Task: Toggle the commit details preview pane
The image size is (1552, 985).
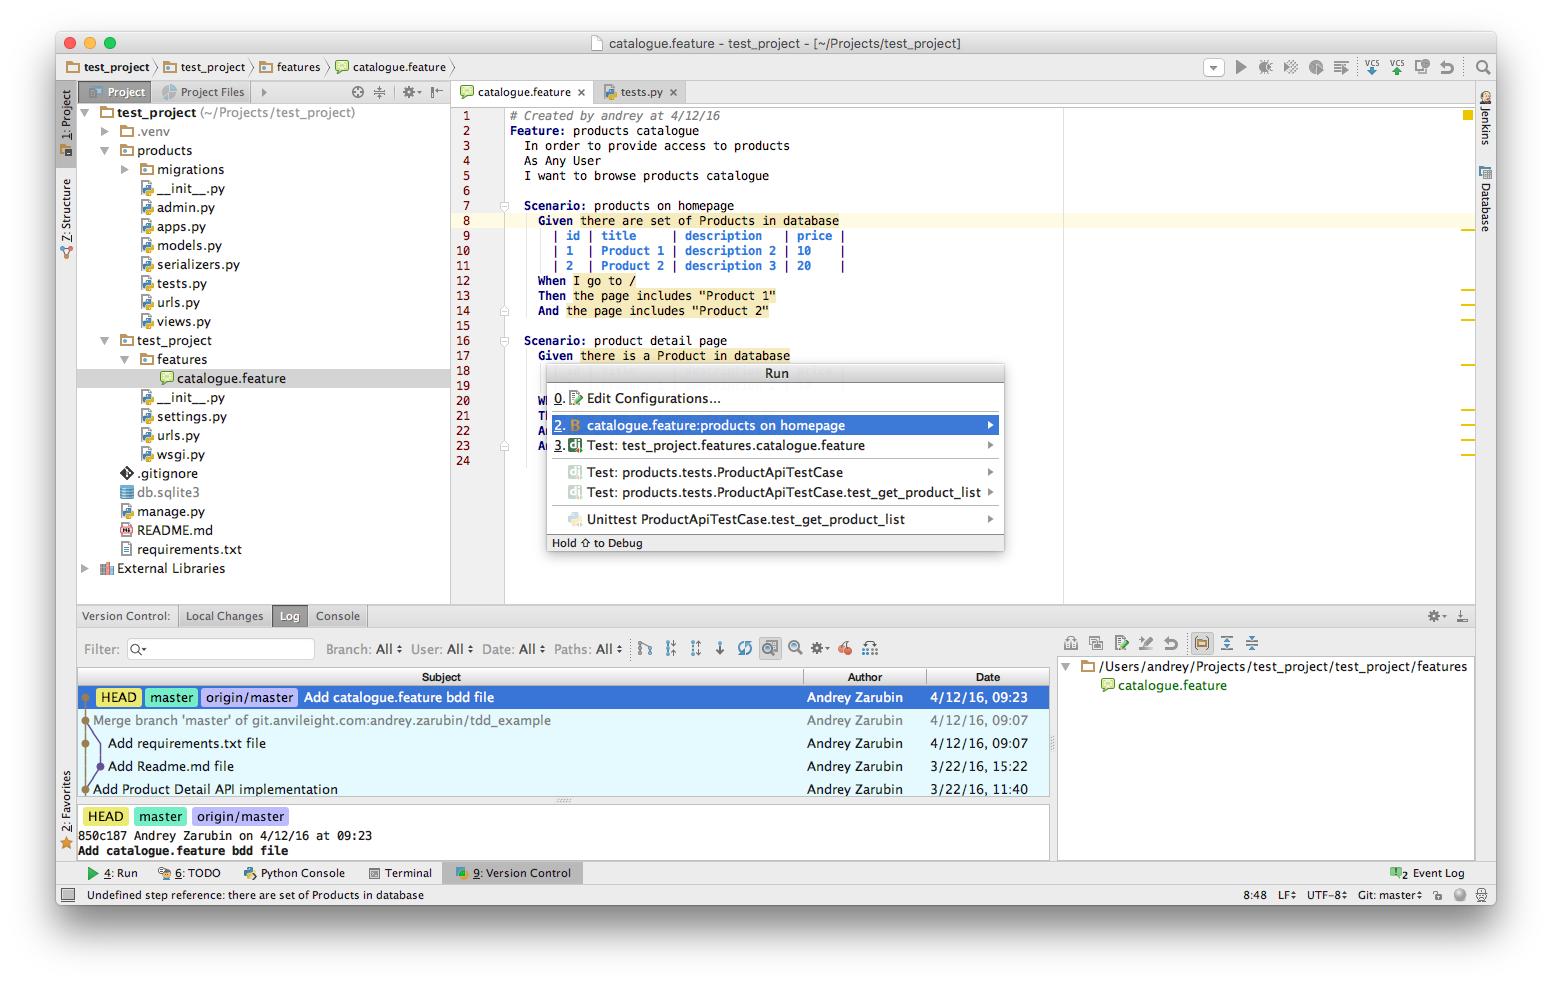Action: (x=770, y=648)
